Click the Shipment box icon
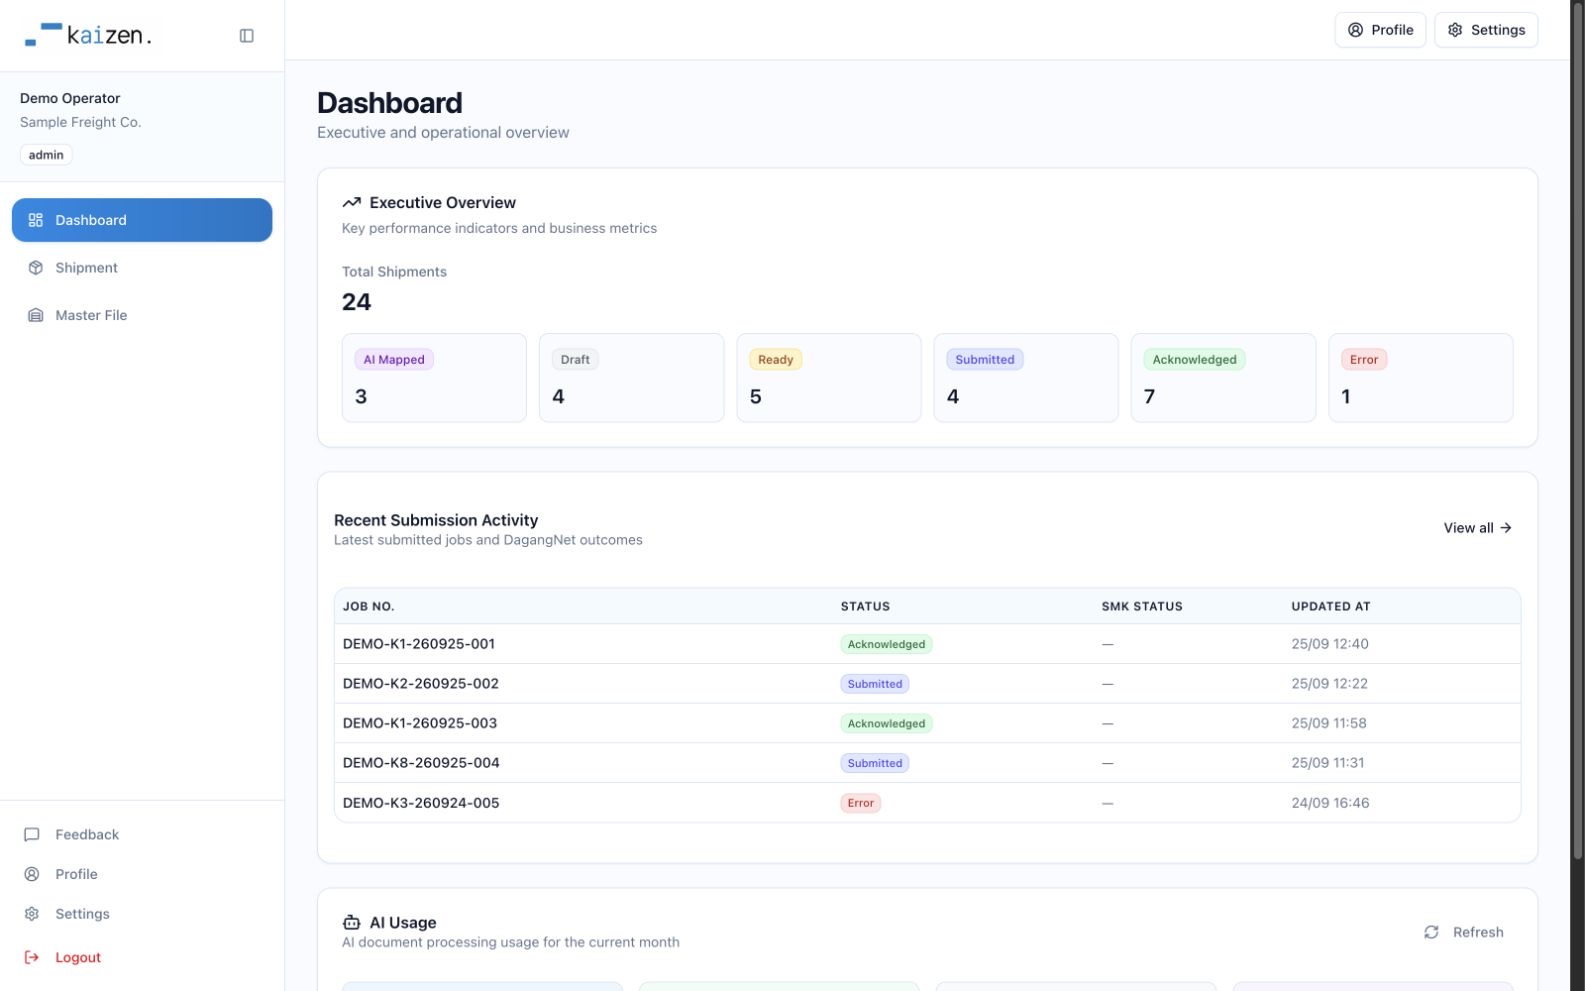Image resolution: width=1585 pixels, height=991 pixels. point(36,268)
